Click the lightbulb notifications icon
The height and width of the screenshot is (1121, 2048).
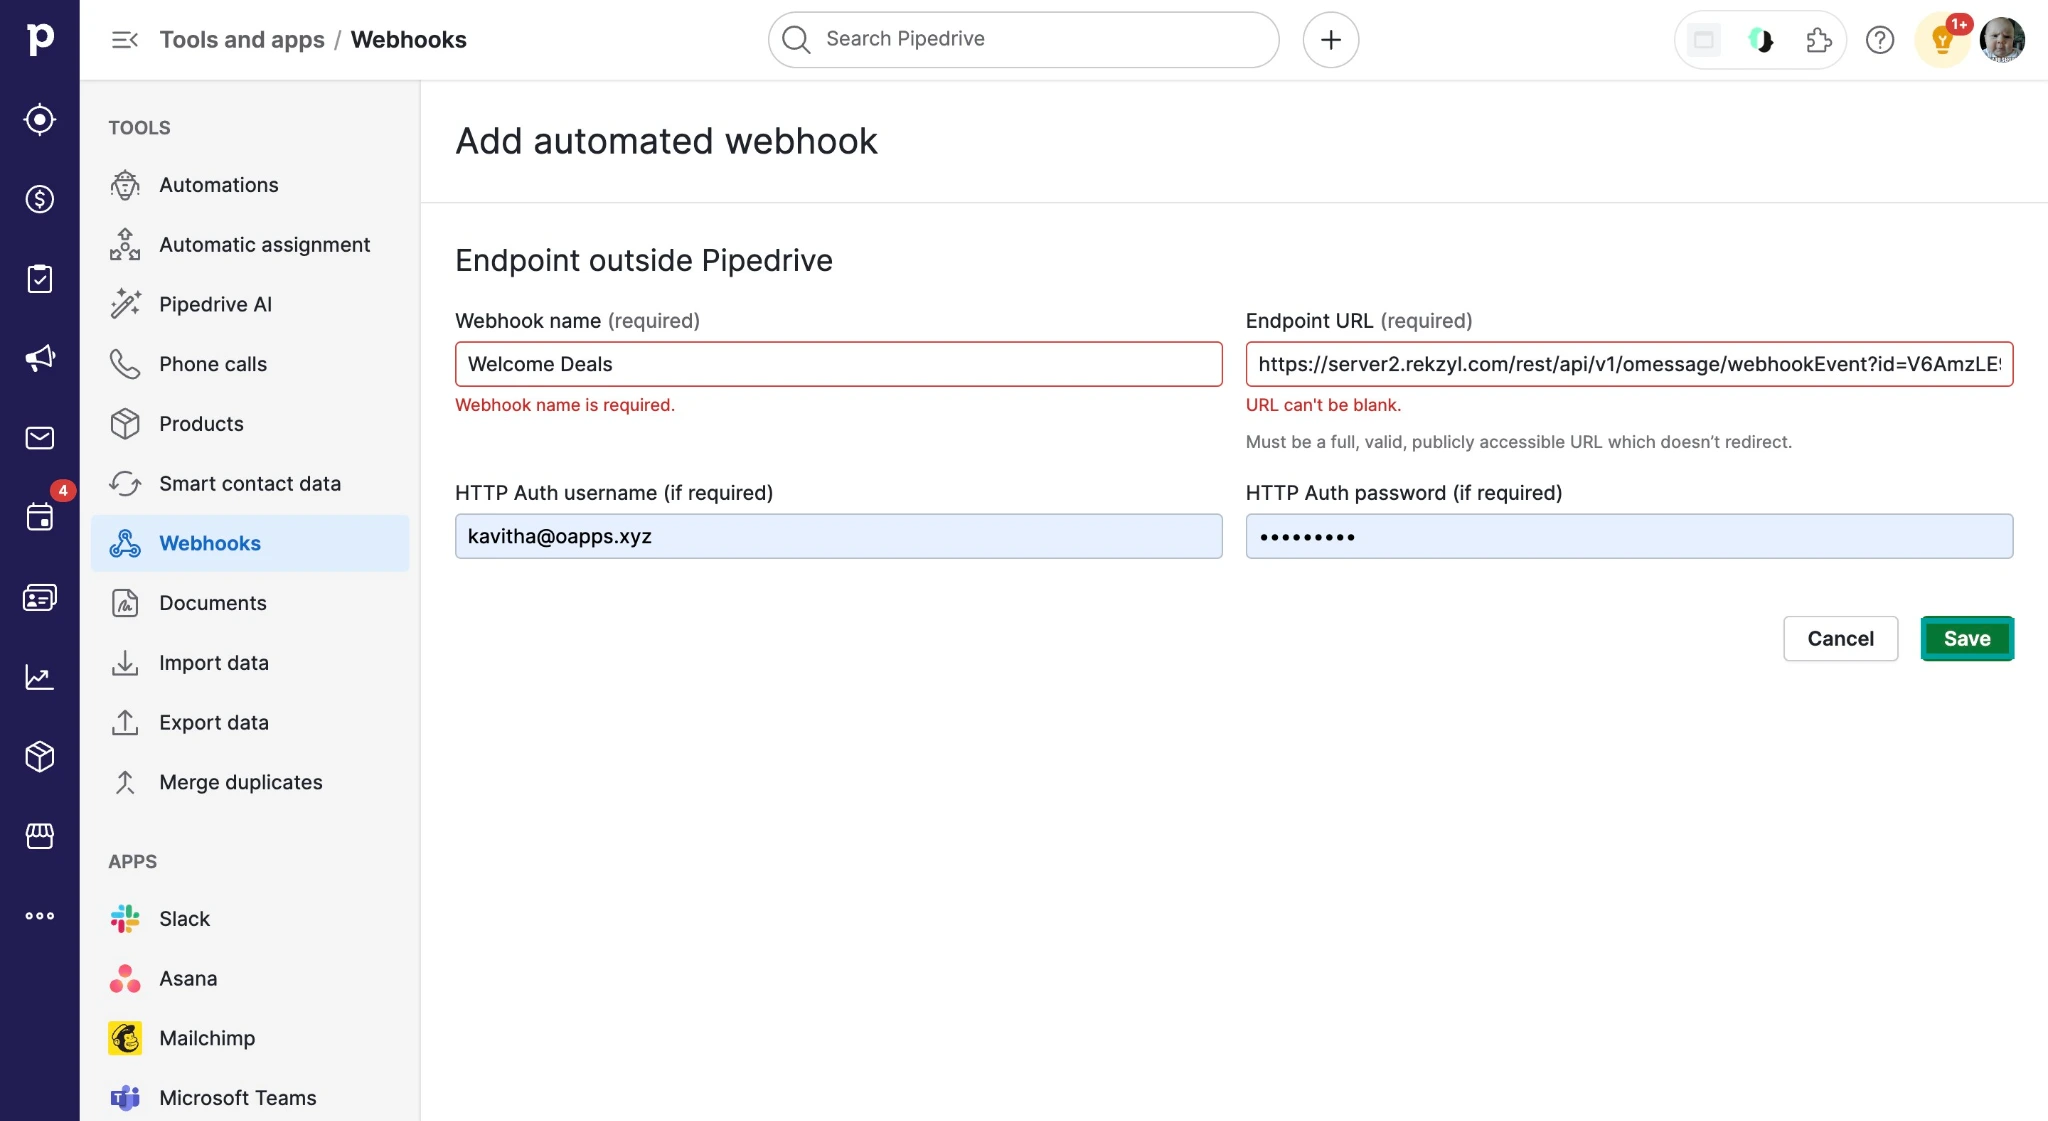[1942, 40]
